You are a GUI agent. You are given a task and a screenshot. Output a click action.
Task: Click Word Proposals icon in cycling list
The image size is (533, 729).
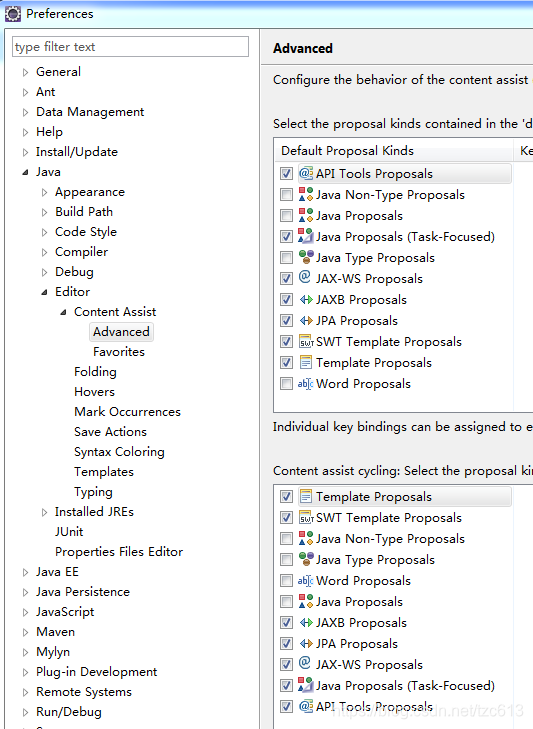(306, 581)
